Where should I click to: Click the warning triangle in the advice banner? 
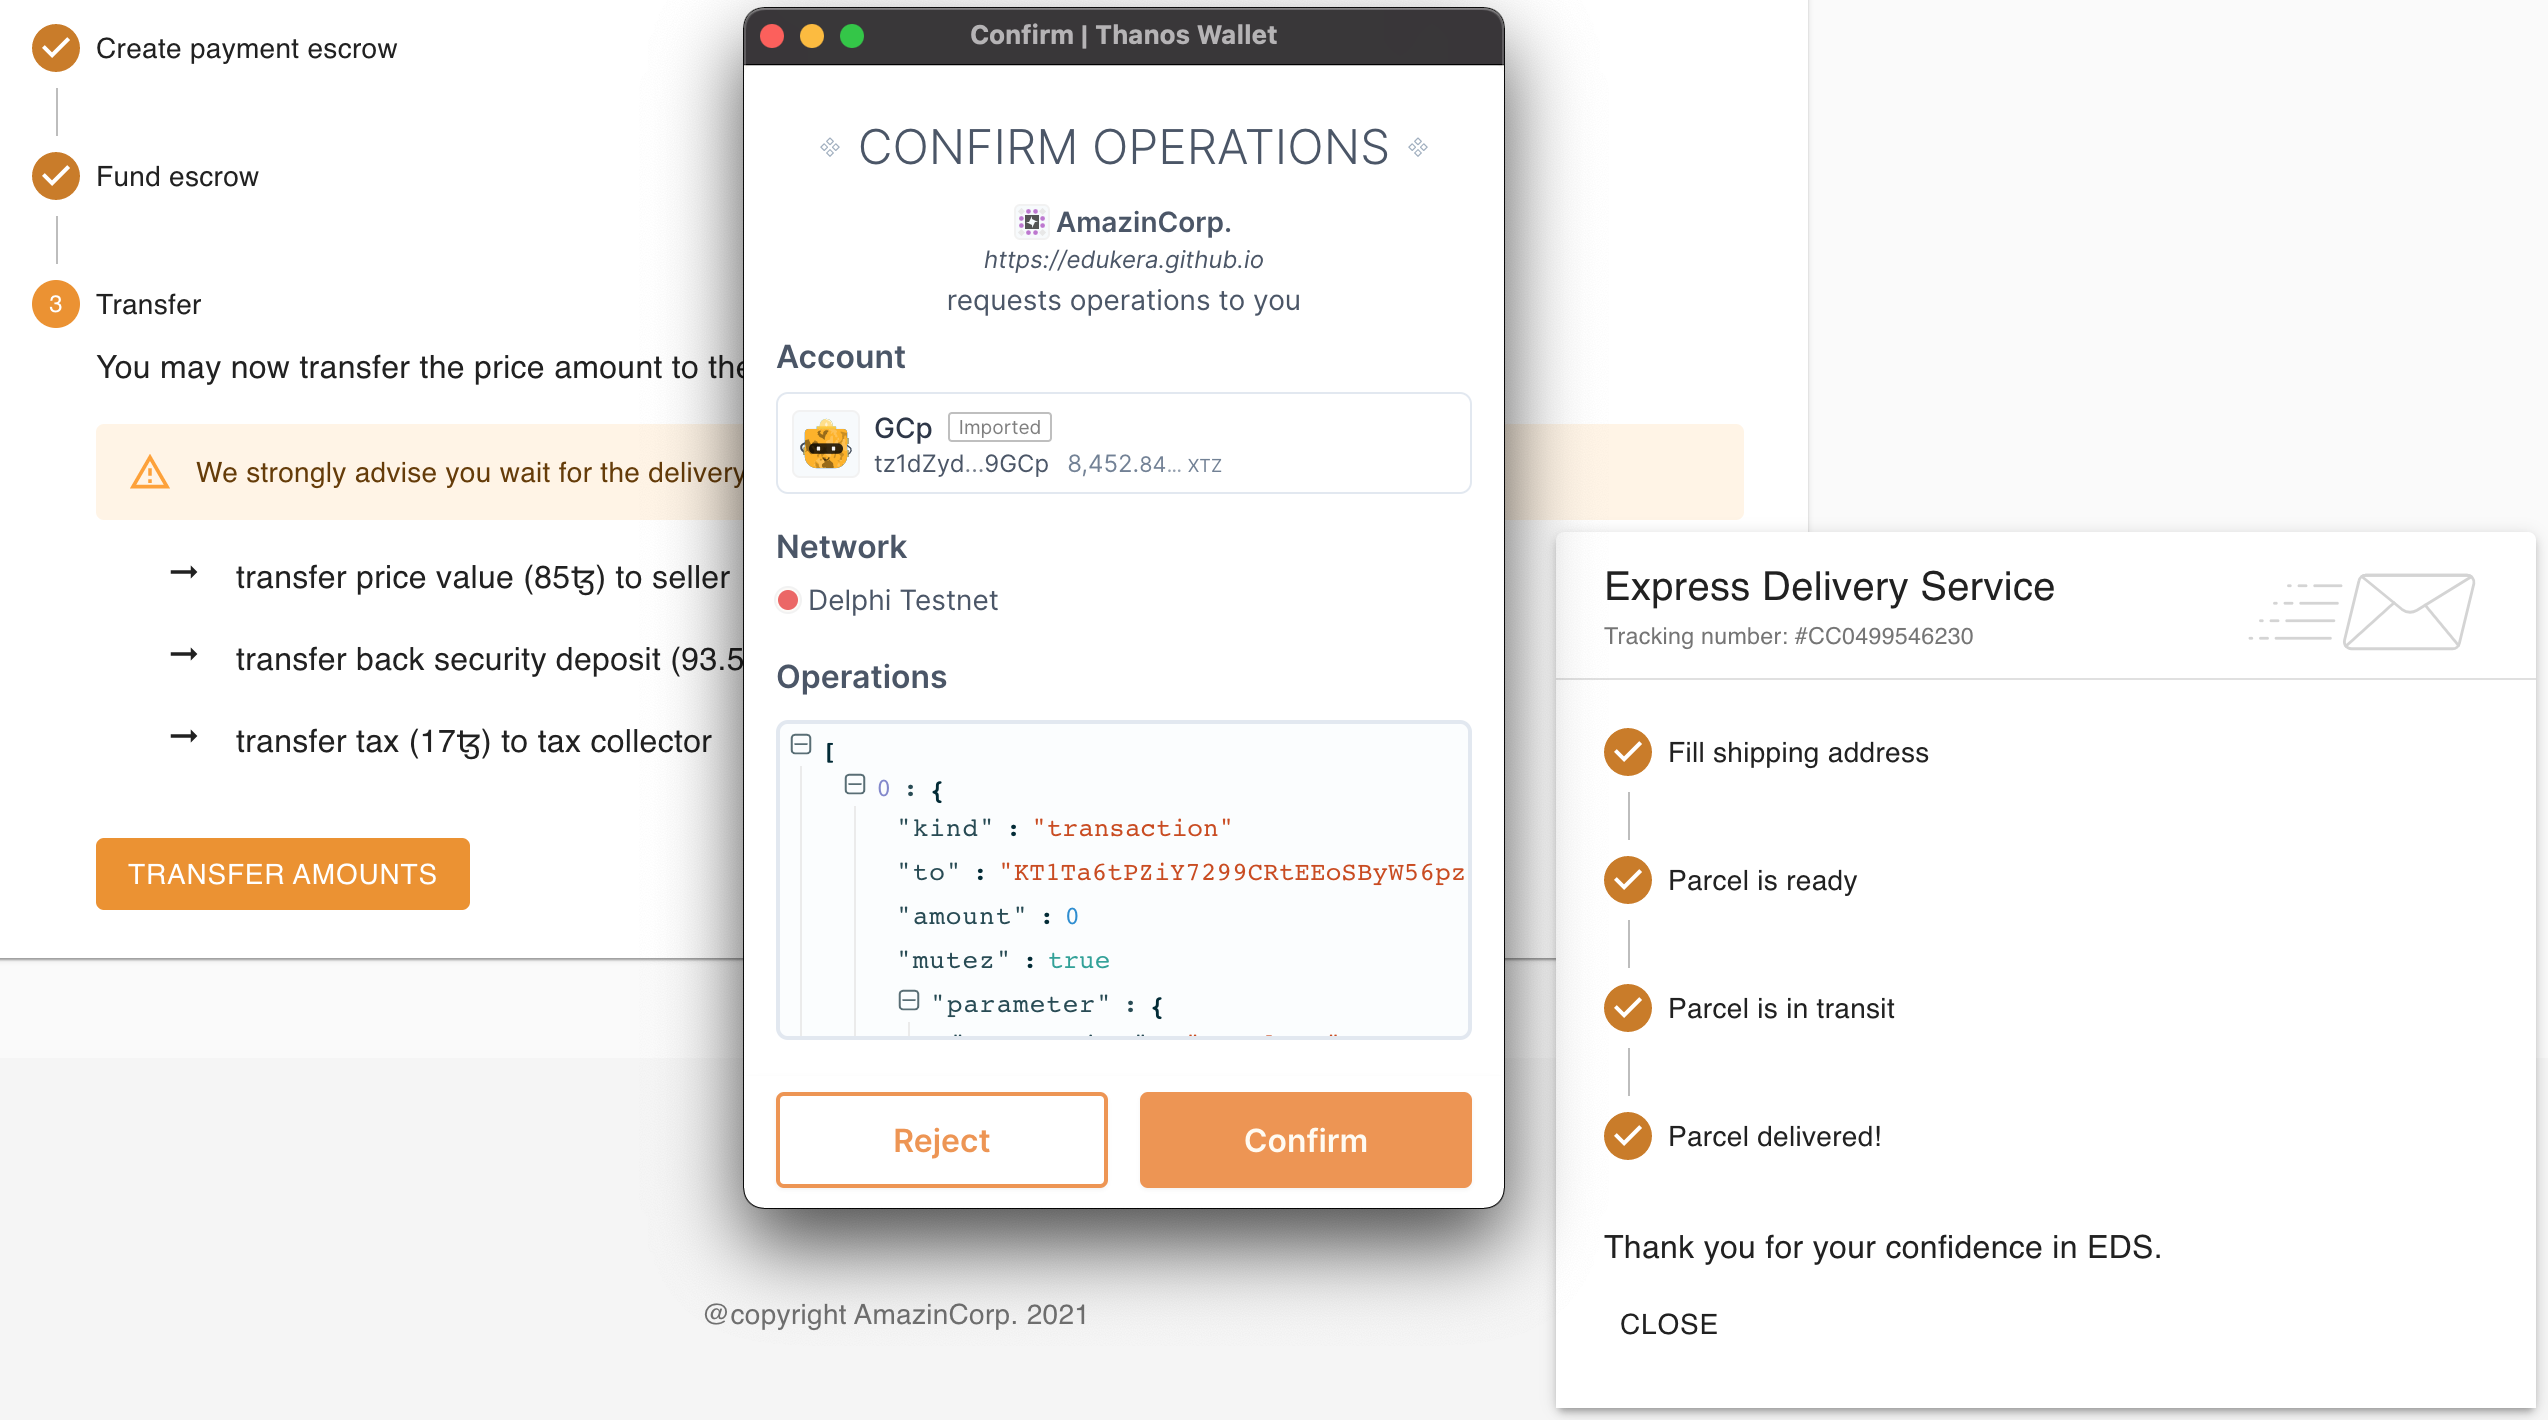(x=150, y=472)
